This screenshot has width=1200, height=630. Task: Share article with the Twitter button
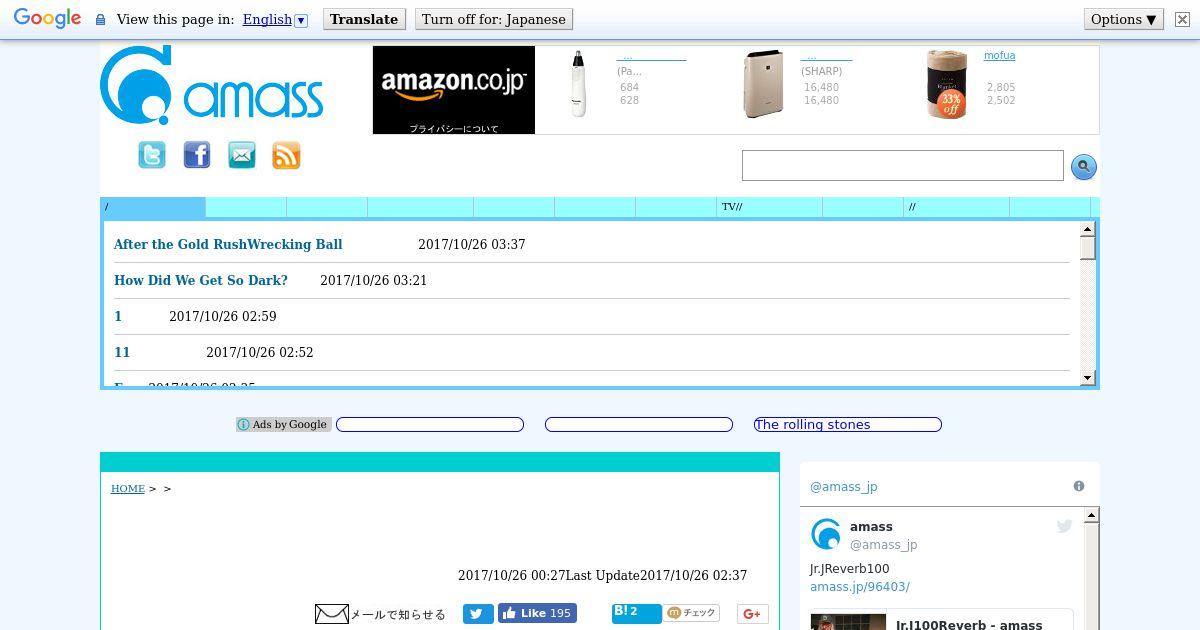[478, 614]
